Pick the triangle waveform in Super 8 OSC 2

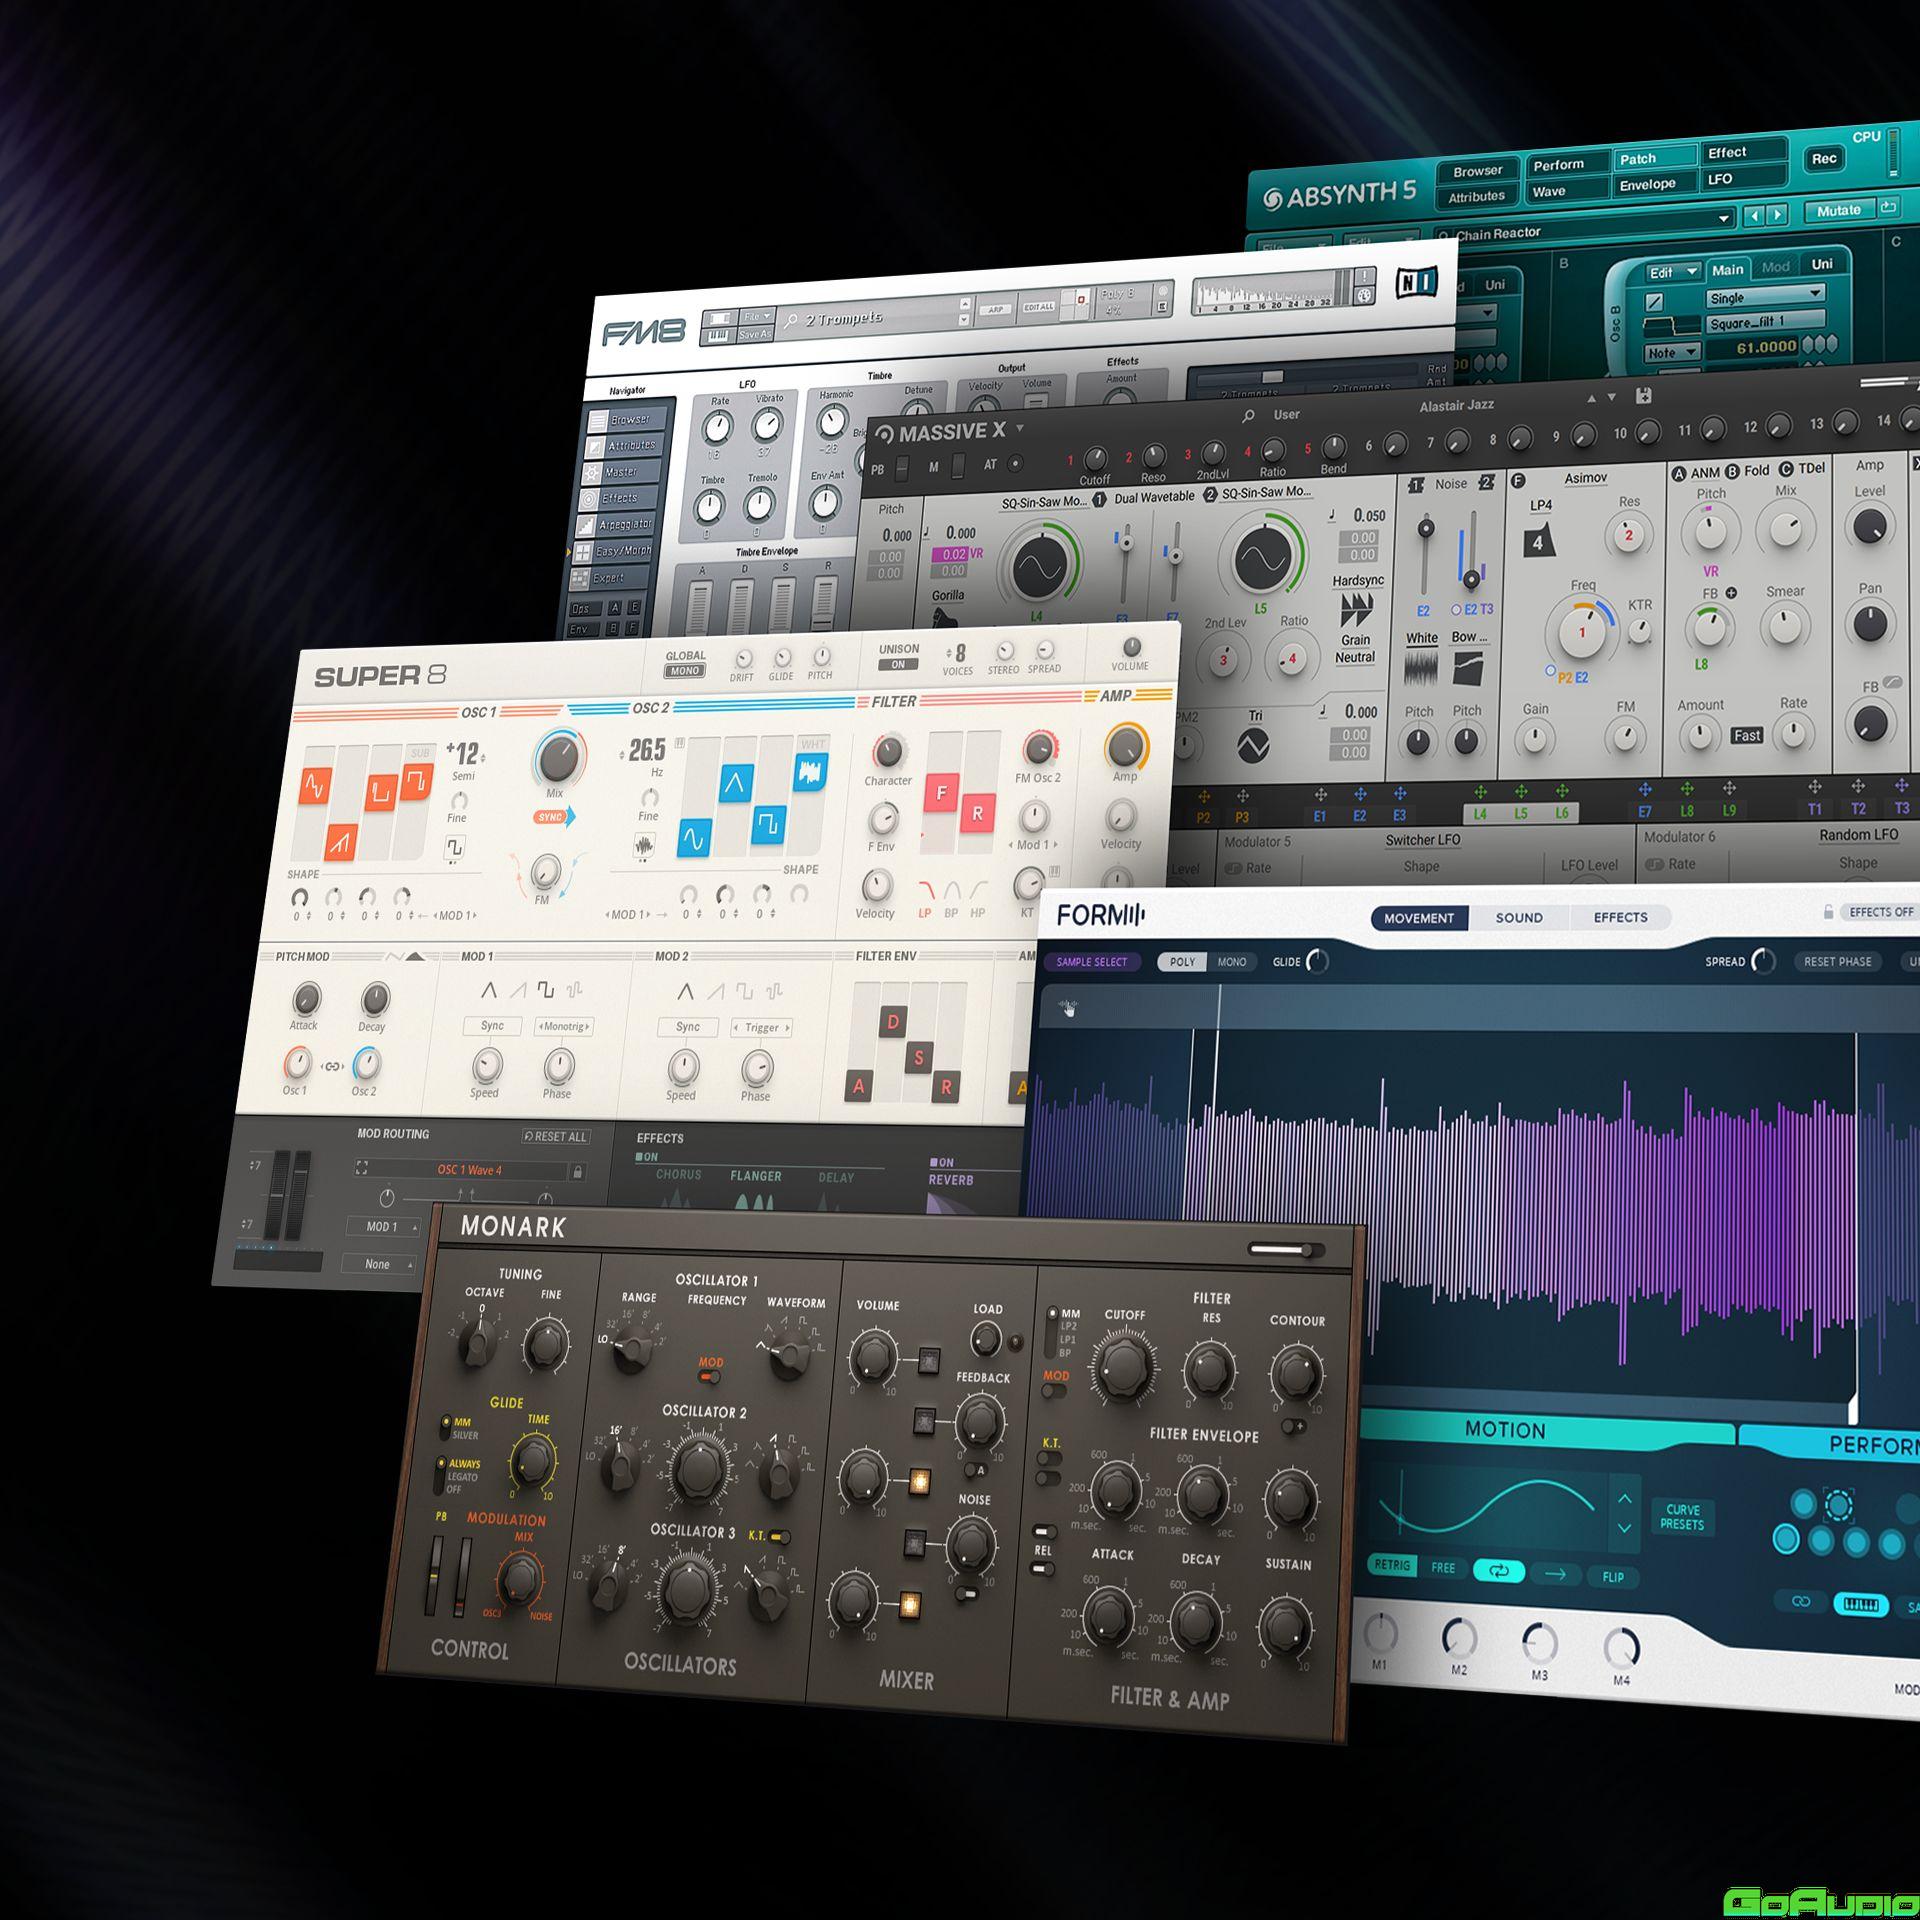point(735,783)
